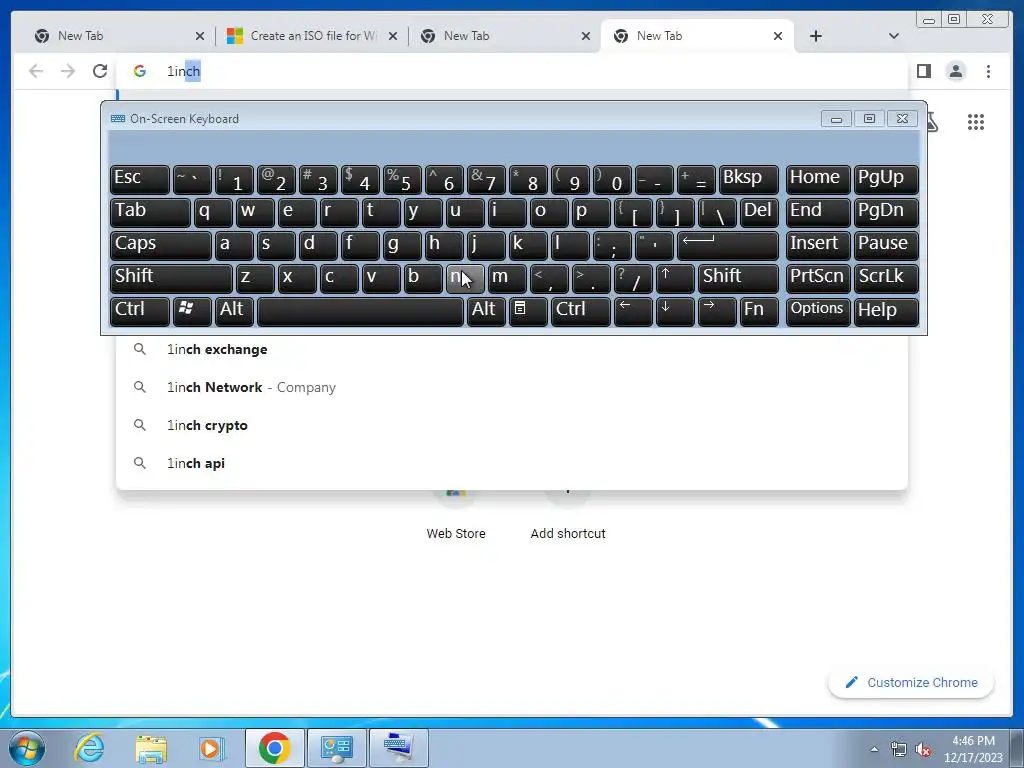Viewport: 1024px width, 768px height.
Task: Toggle the Chrome side panel icon
Action: point(923,71)
